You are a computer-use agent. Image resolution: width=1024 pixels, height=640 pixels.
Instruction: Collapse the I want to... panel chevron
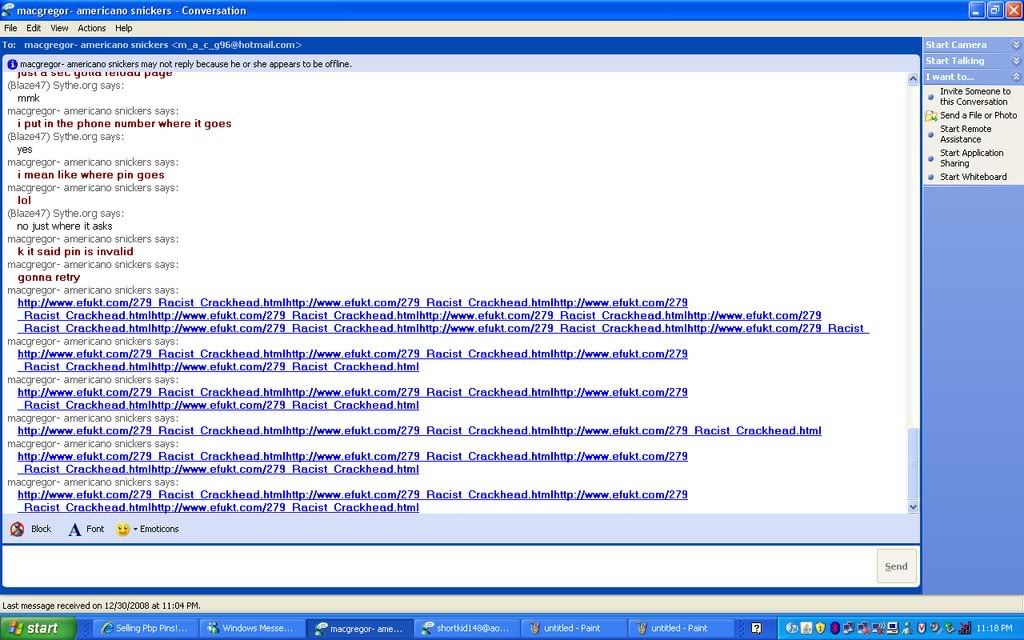click(1016, 77)
